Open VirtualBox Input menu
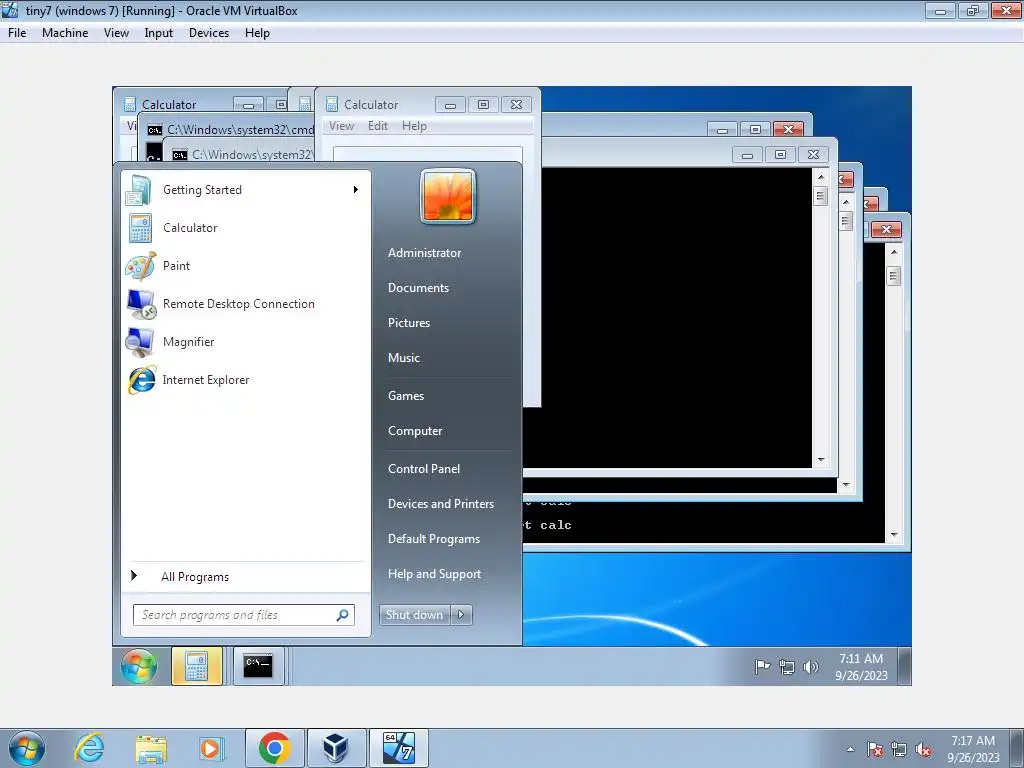Viewport: 1024px width, 768px height. coord(158,33)
